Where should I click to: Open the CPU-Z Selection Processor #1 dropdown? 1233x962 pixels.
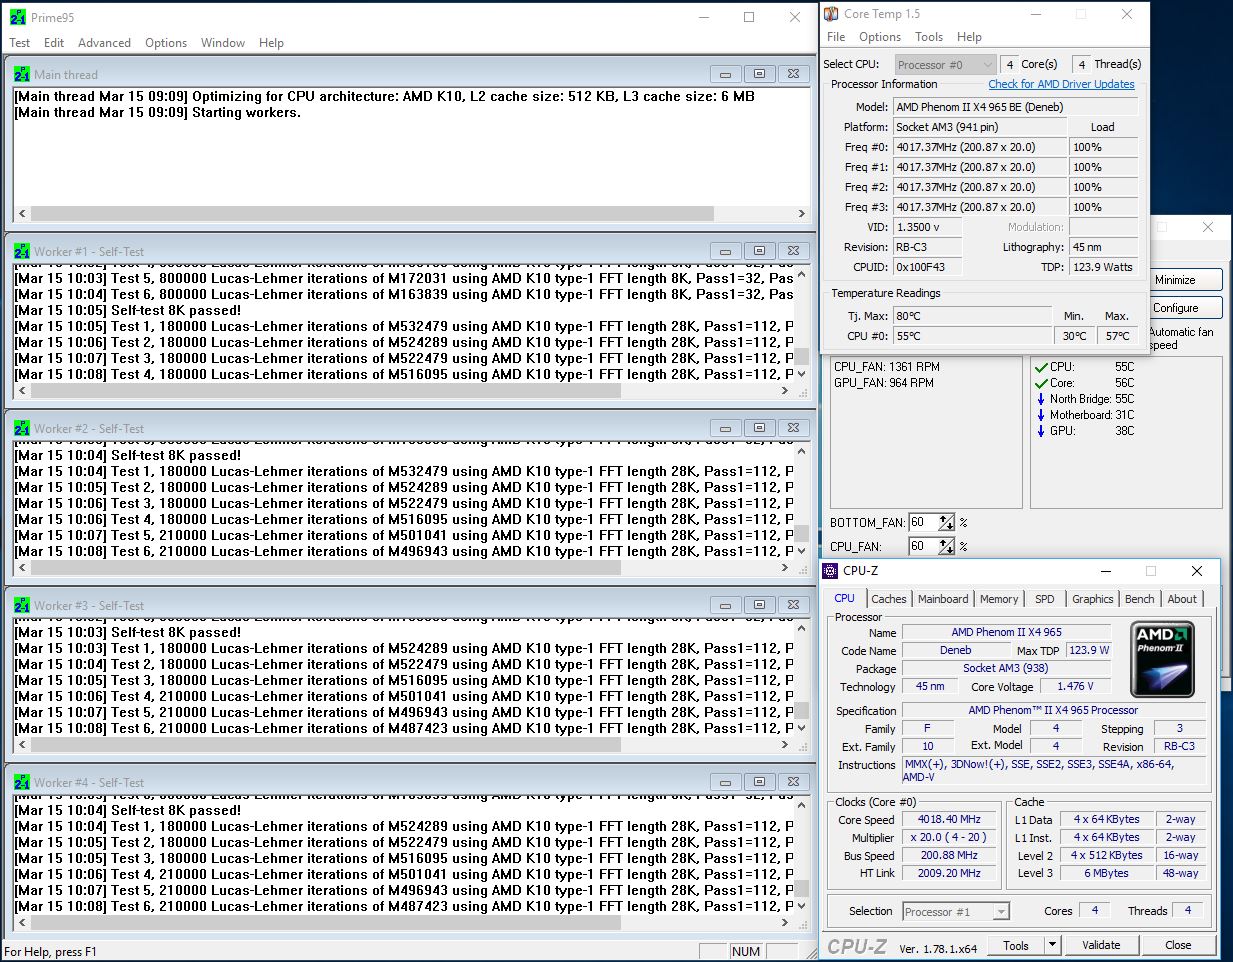[956, 912]
